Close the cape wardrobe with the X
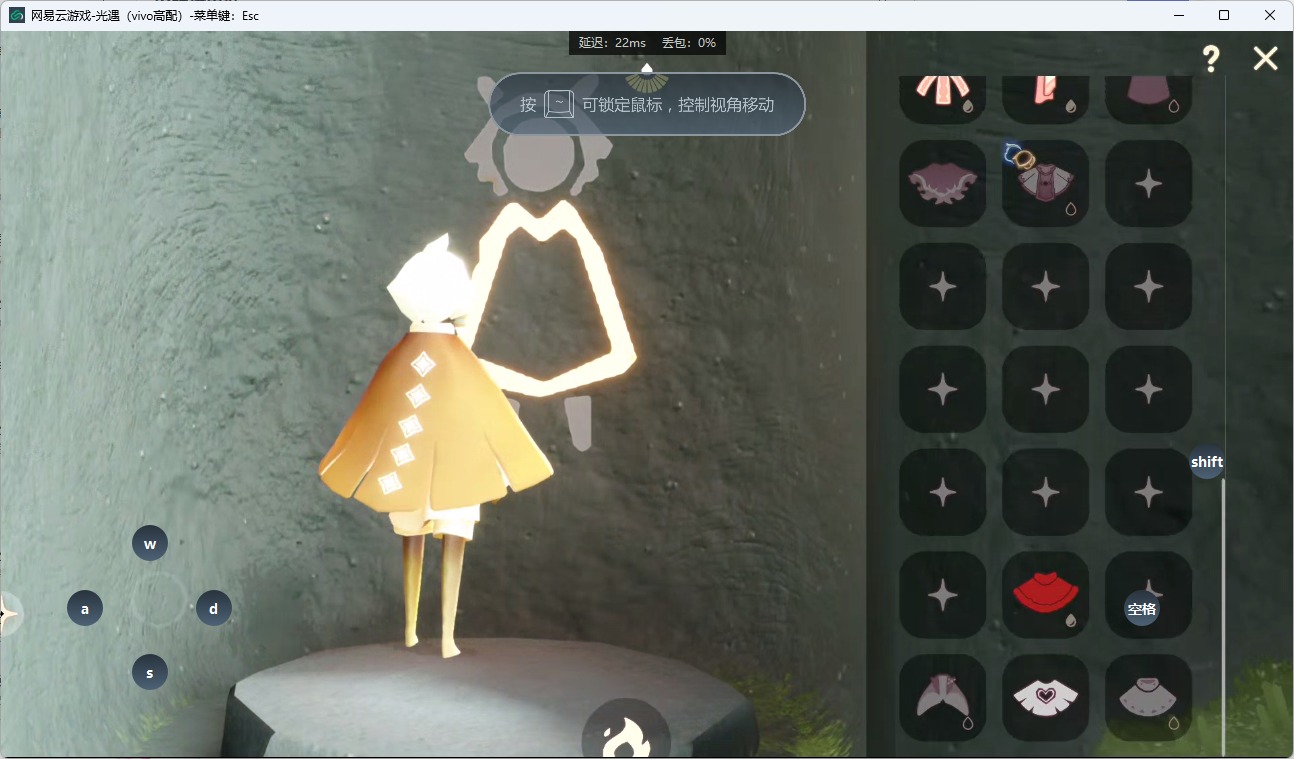The width and height of the screenshot is (1294, 759). coord(1266,59)
